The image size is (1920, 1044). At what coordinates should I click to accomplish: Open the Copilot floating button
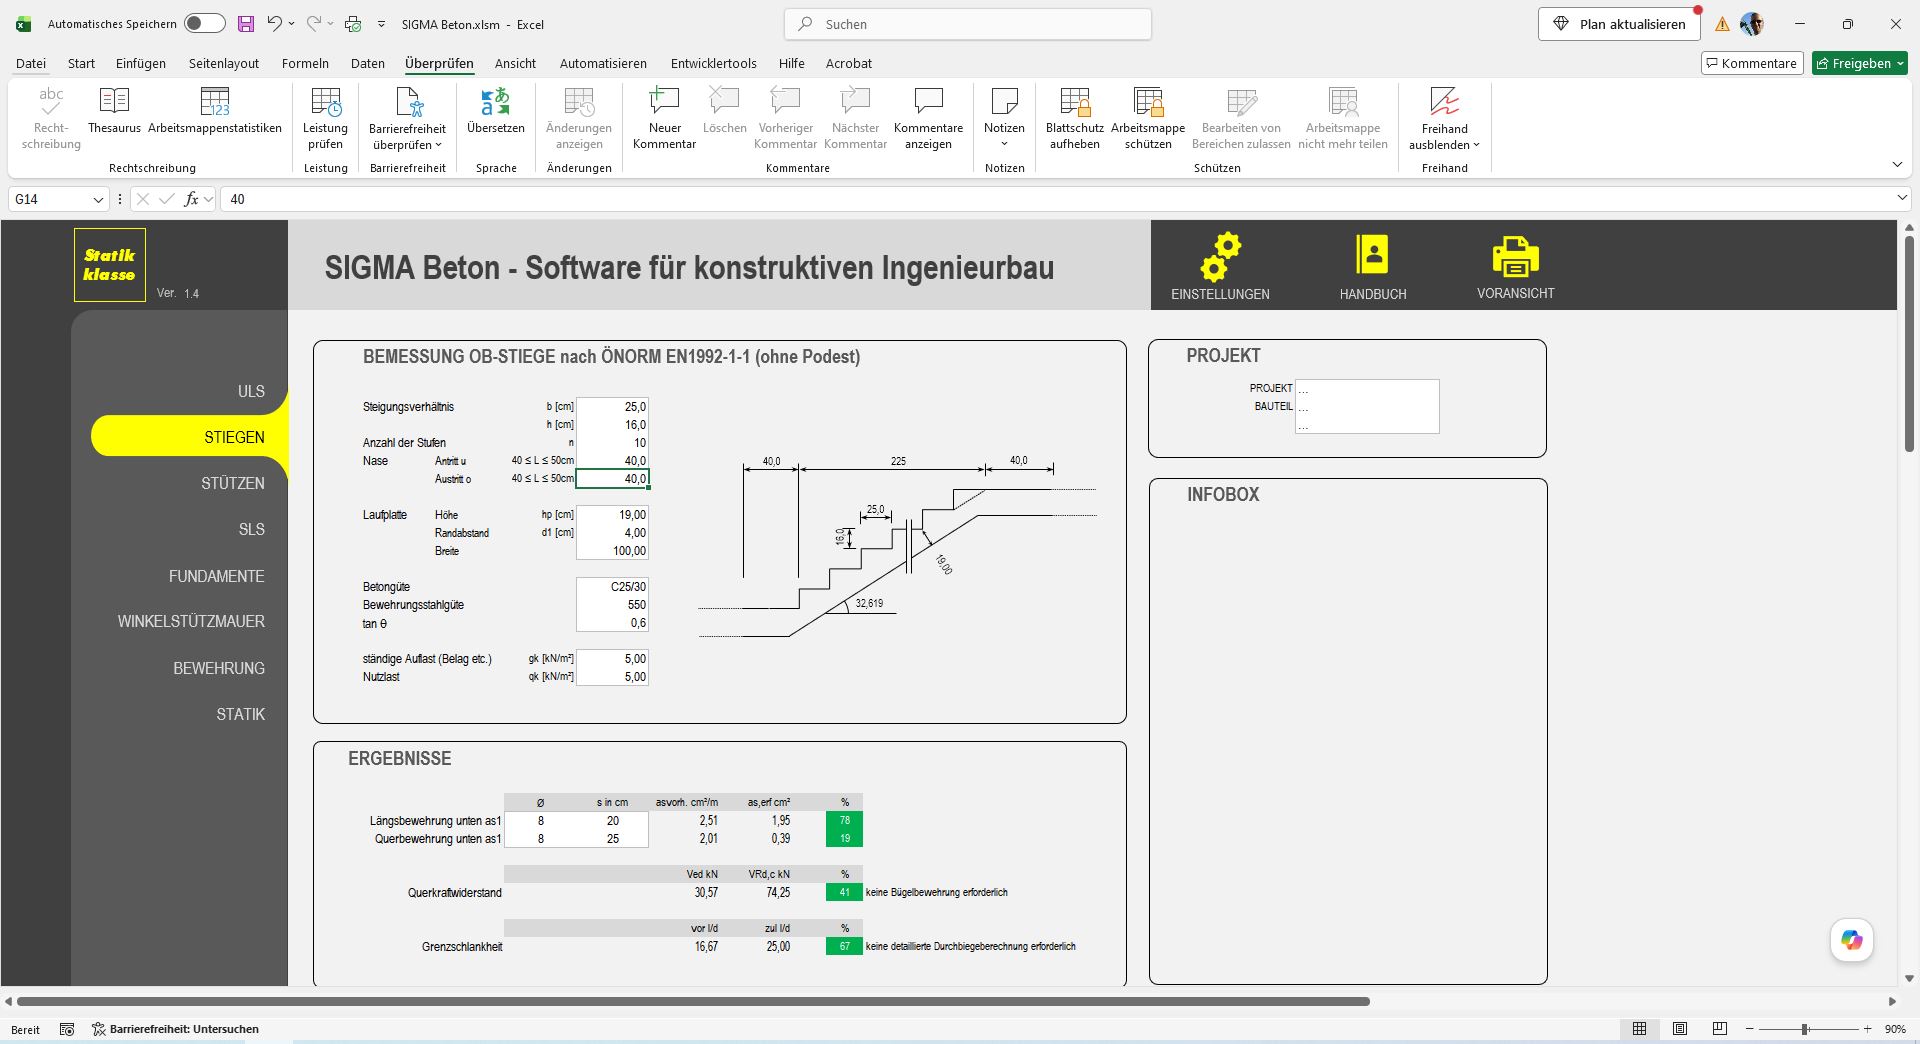[x=1852, y=940]
